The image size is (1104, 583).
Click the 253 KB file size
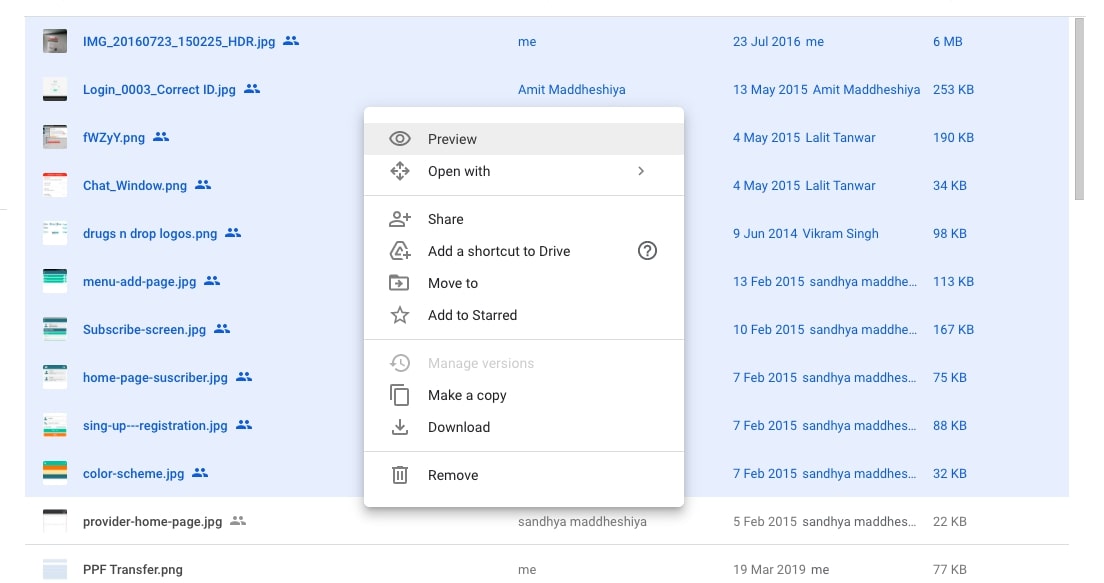point(953,89)
